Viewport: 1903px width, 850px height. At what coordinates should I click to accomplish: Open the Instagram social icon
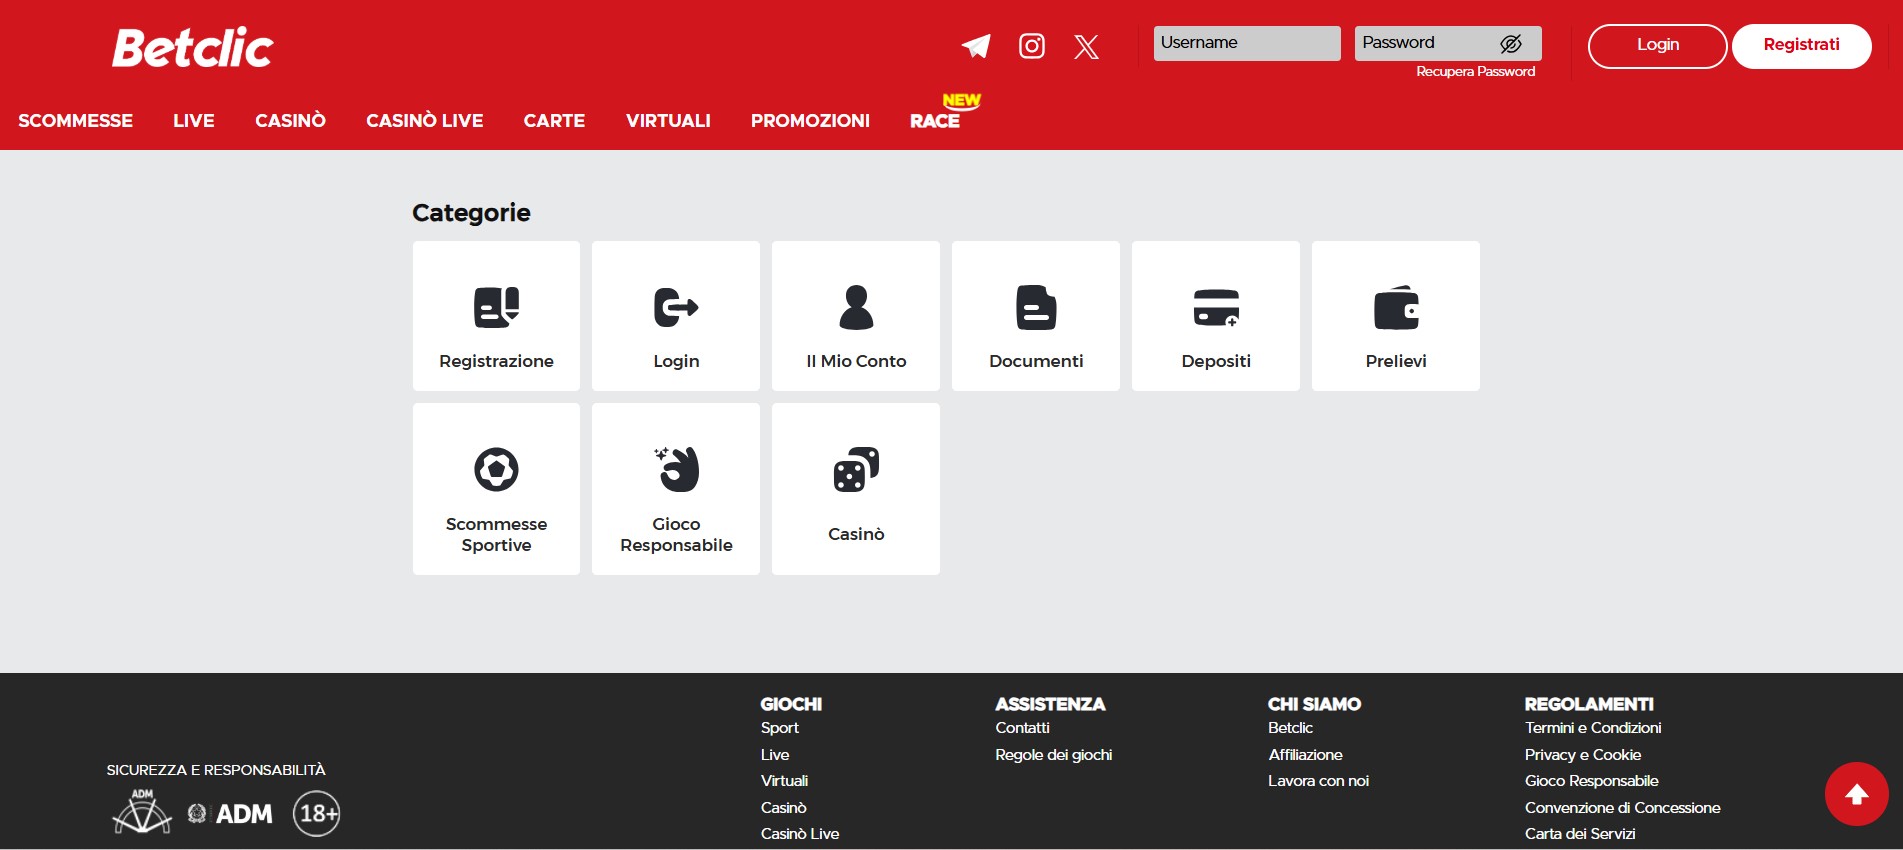(x=1032, y=46)
